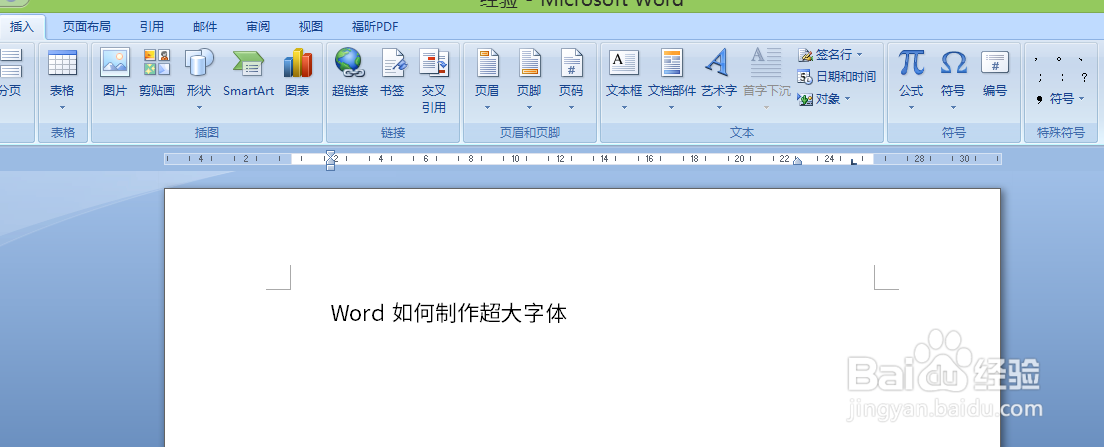Expand the 页眉 header dropdown arrow
The width and height of the screenshot is (1104, 447).
click(x=487, y=108)
